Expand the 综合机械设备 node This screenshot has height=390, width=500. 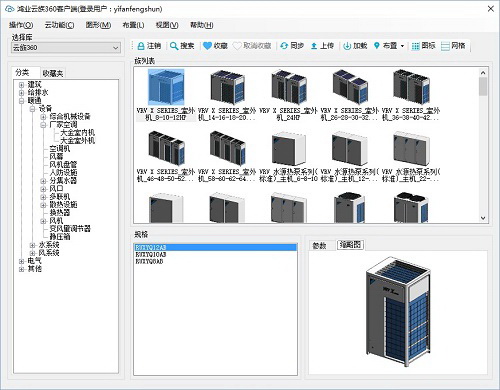43,117
